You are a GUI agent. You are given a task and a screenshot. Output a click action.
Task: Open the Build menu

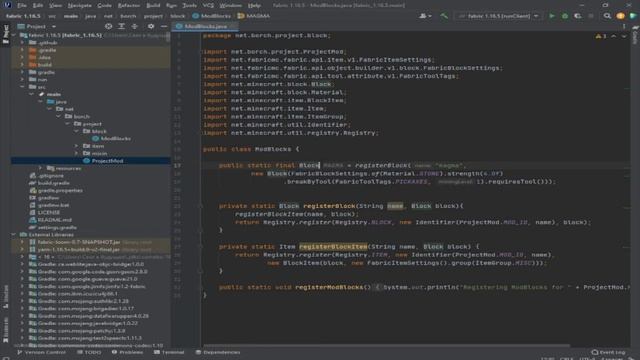(153, 5)
